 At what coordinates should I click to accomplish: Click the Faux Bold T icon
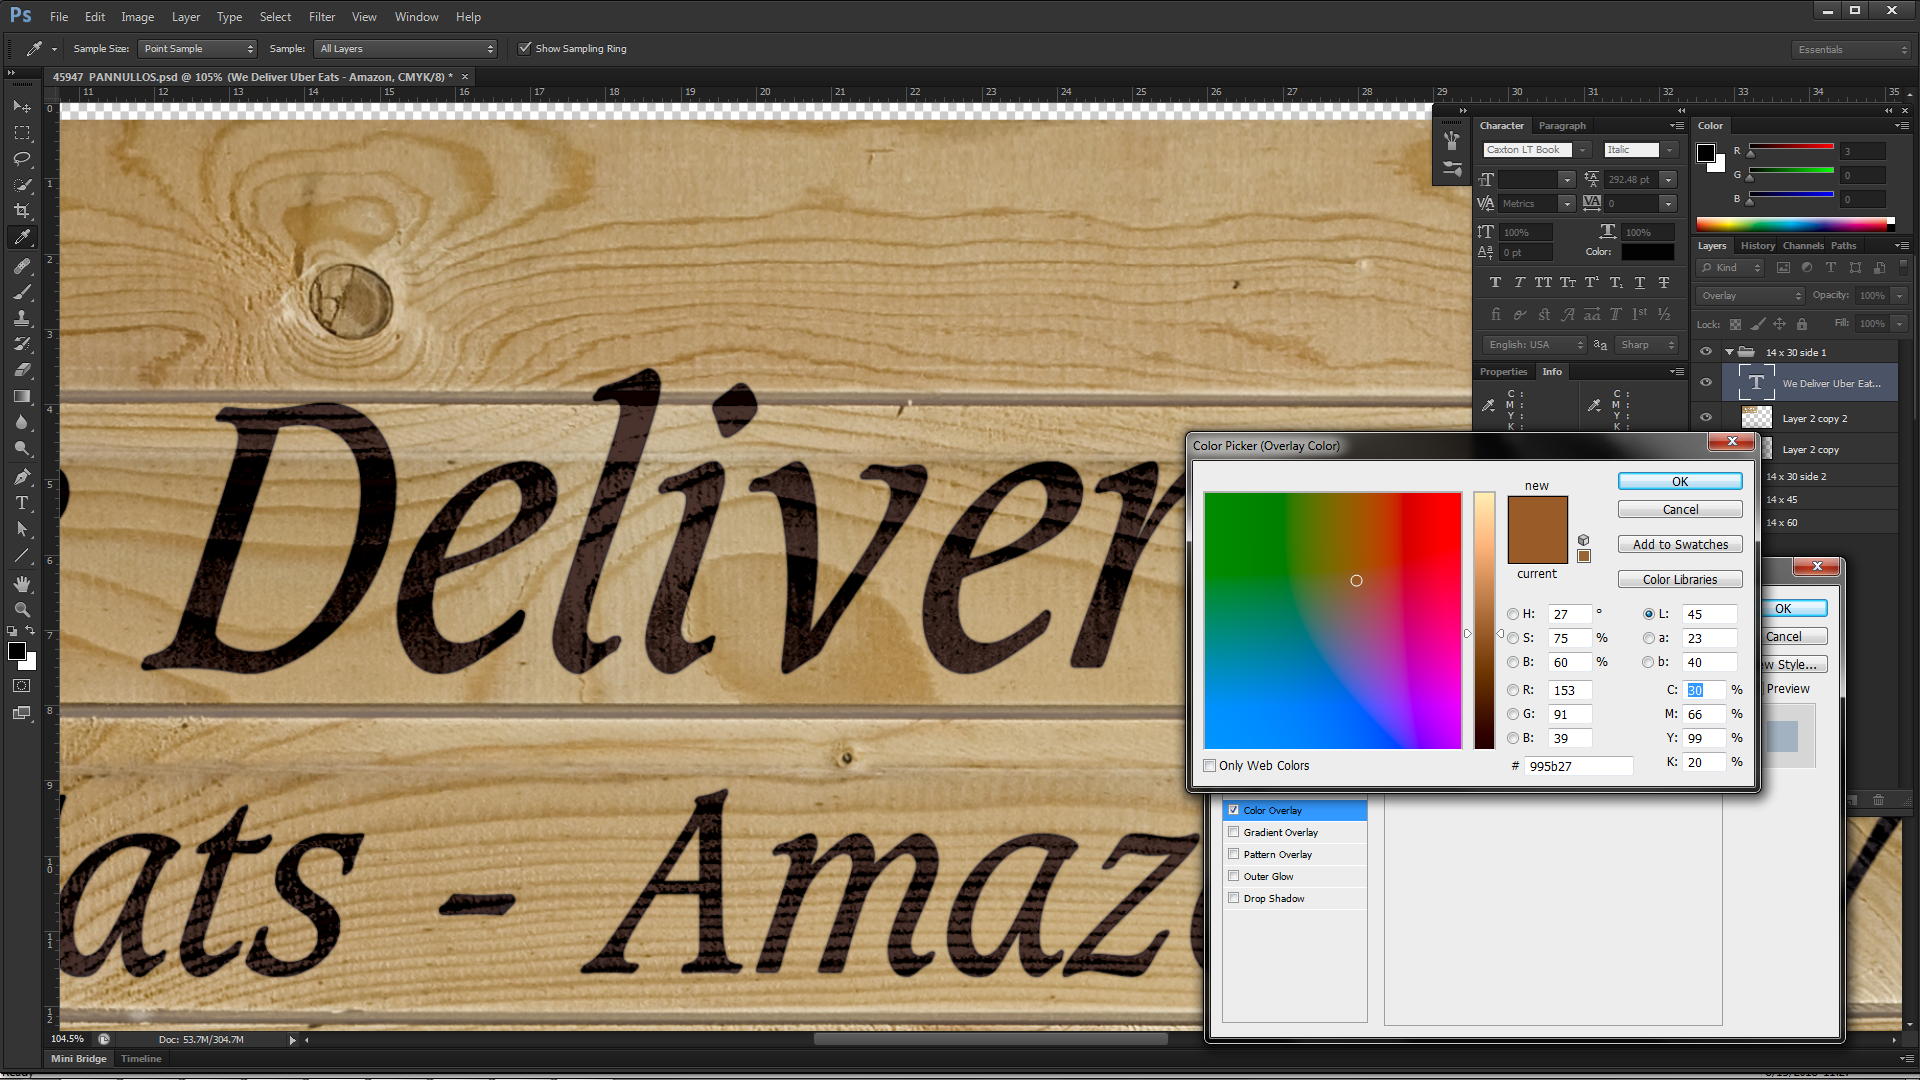point(1495,283)
